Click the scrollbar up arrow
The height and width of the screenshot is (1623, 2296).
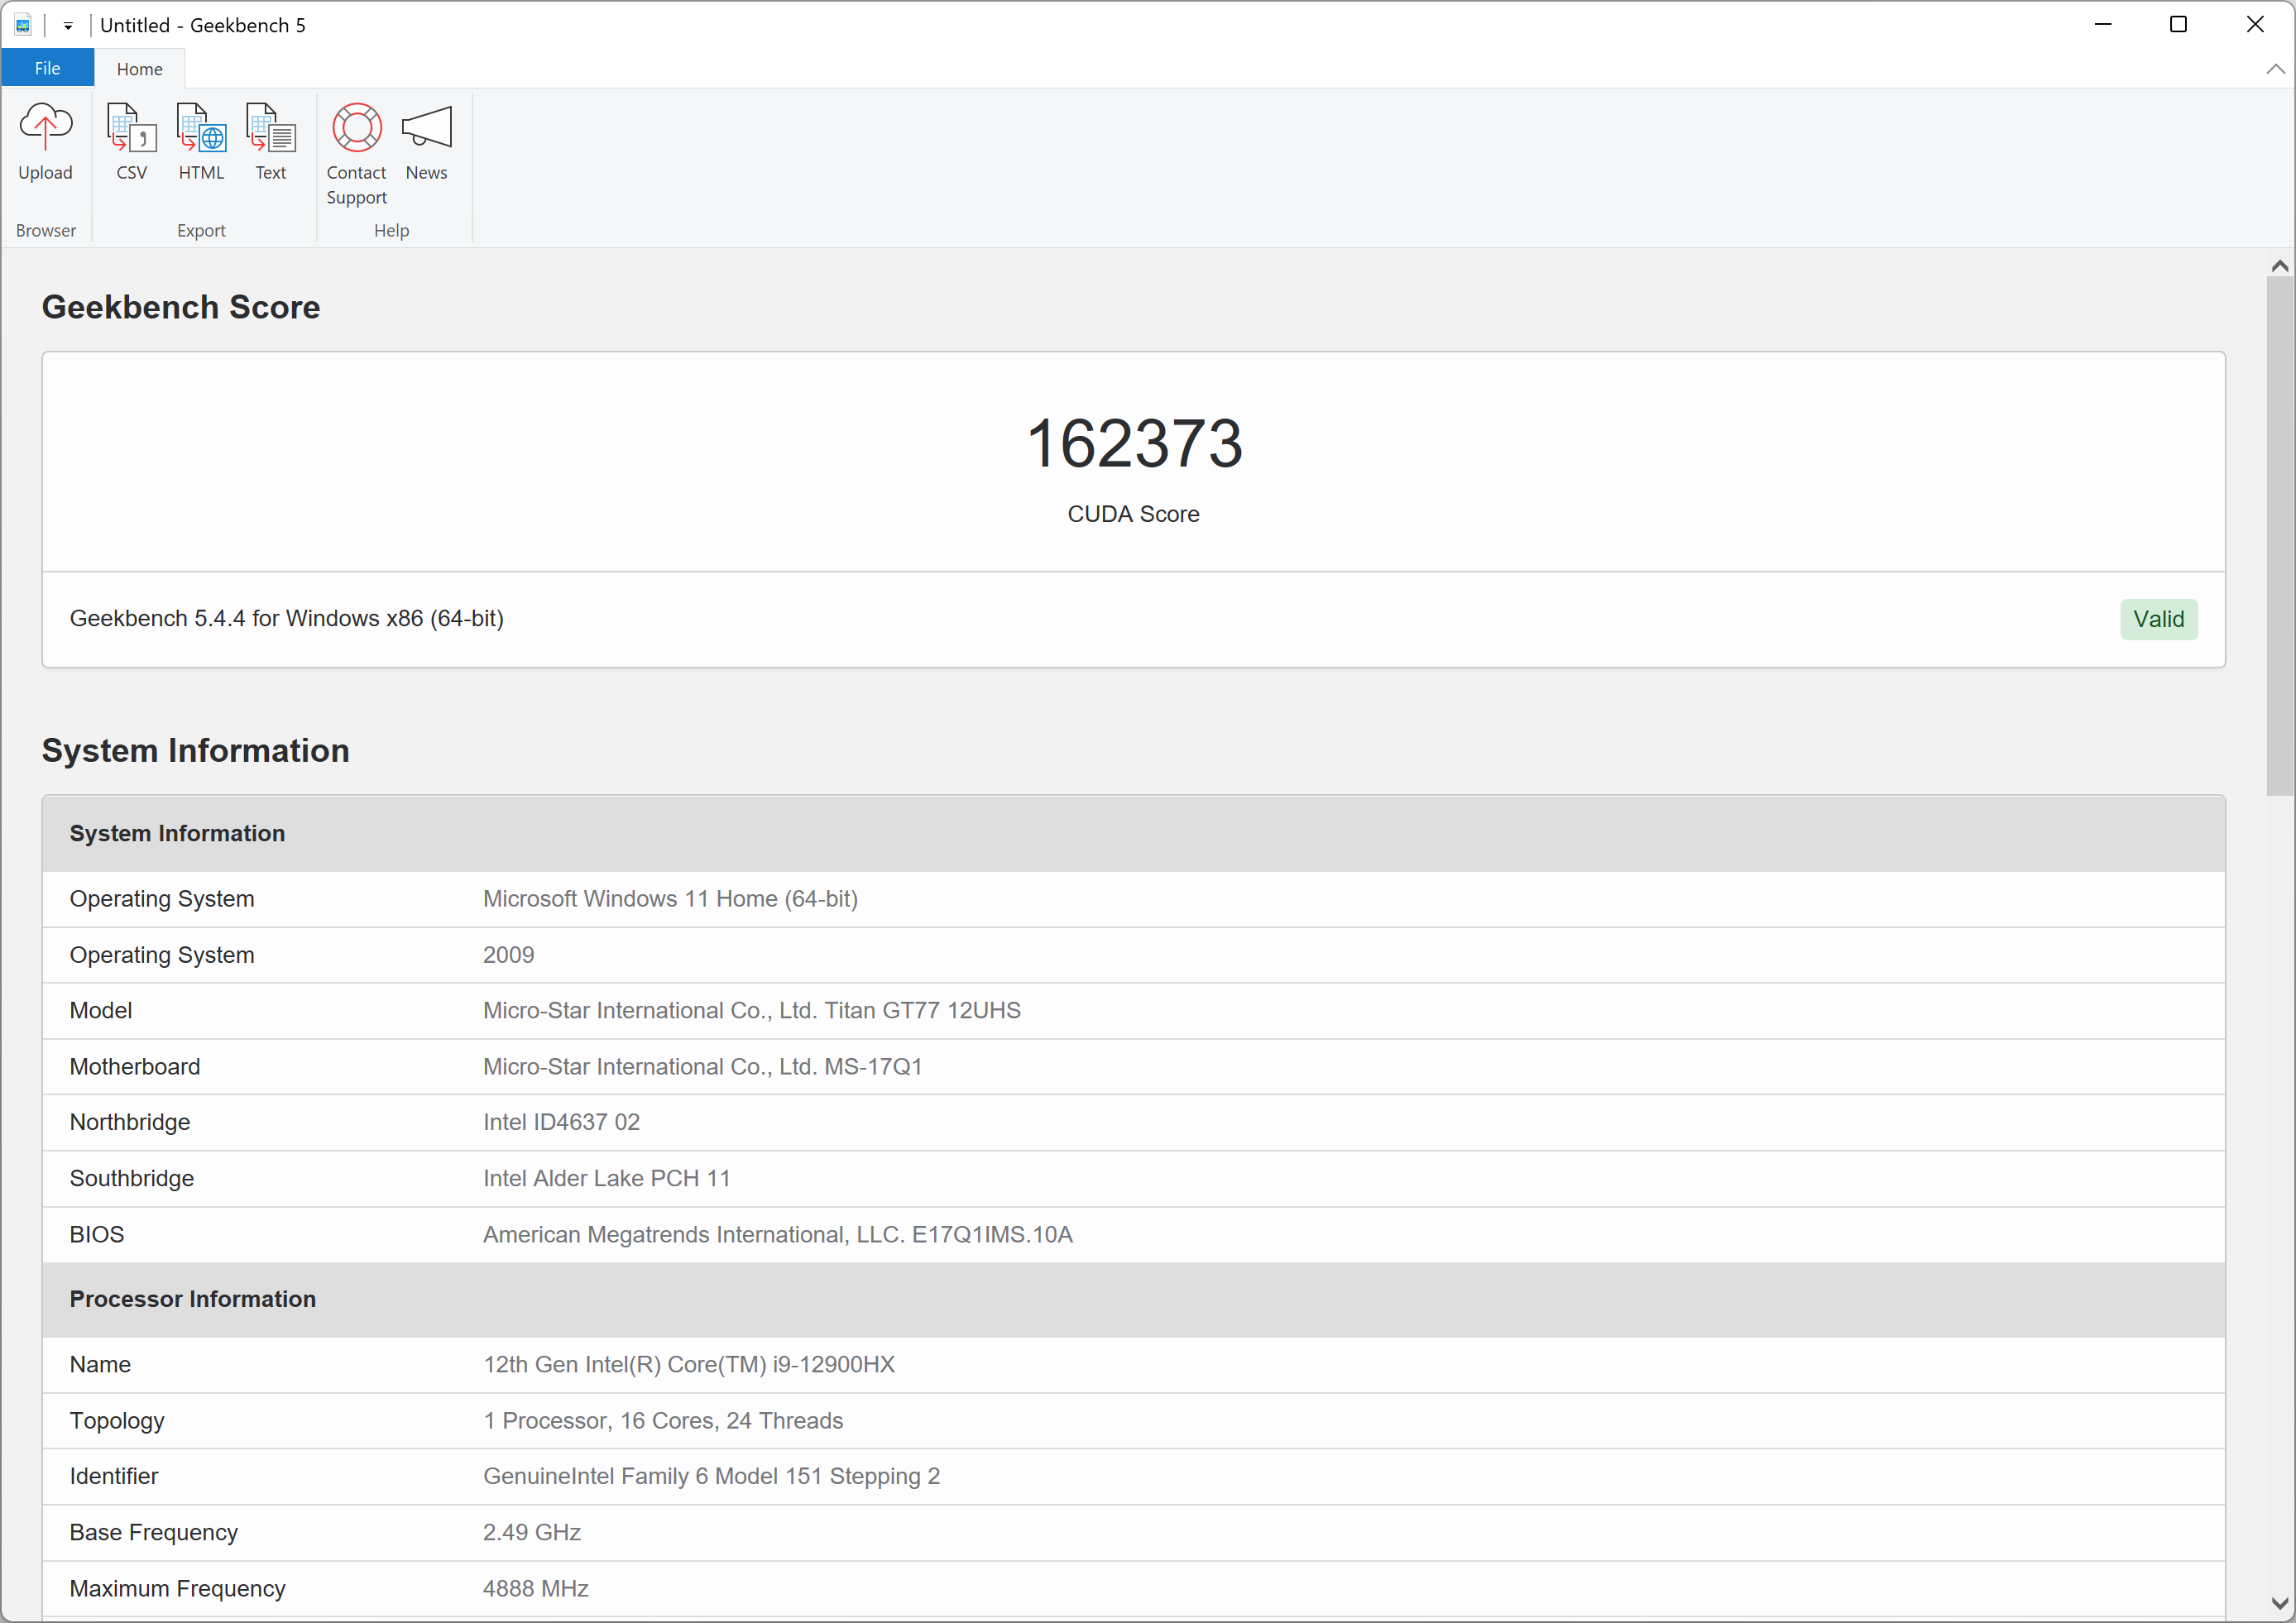pyautogui.click(x=2279, y=266)
